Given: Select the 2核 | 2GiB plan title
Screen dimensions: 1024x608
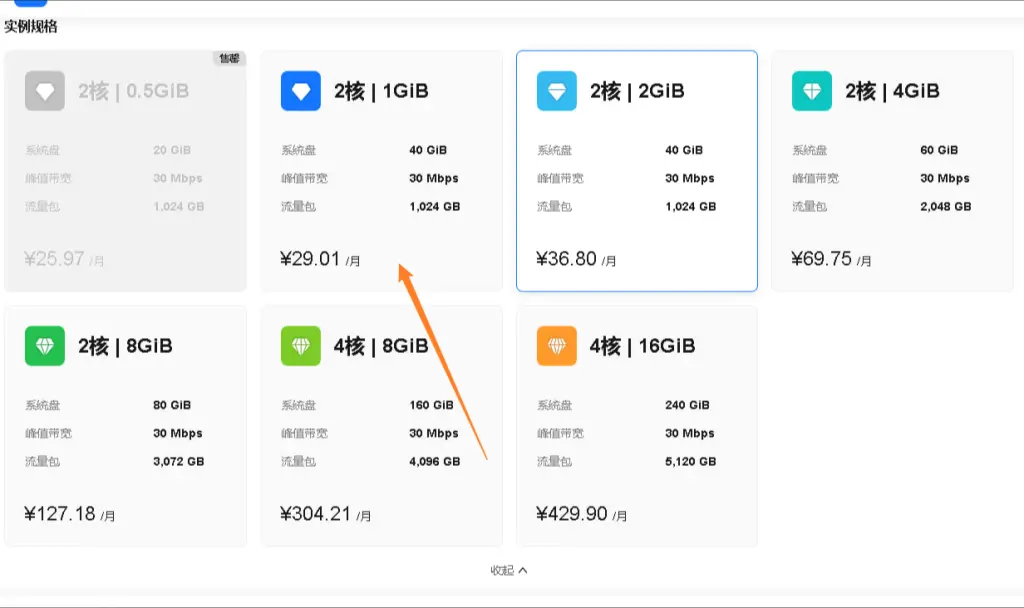Looking at the screenshot, I should (x=637, y=91).
